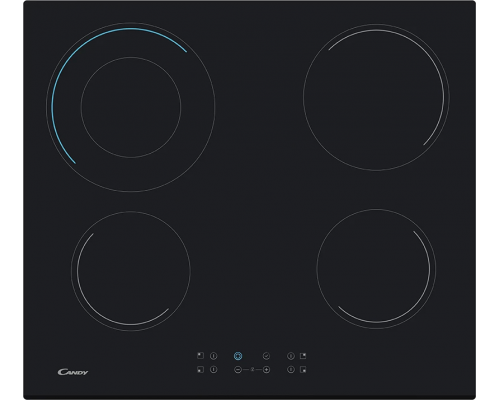The height and width of the screenshot is (400, 500).
Task: Tap the front-left zone position square indicator
Action: tap(200, 369)
